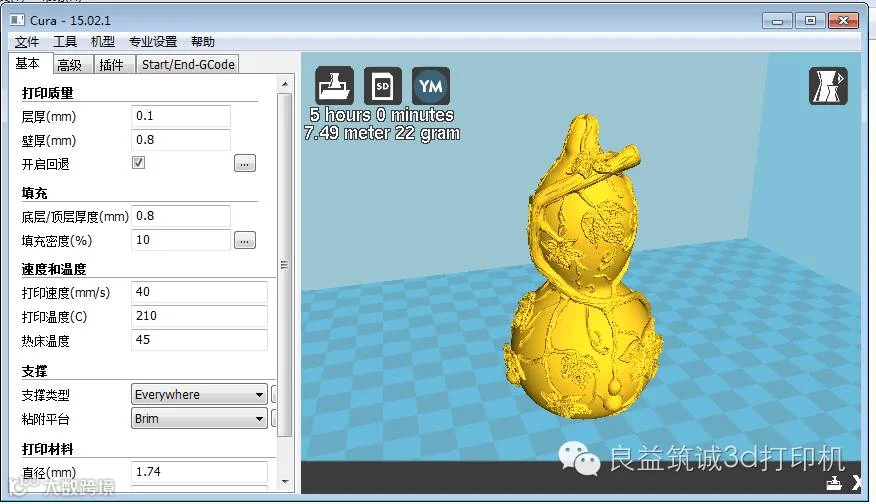The width and height of the screenshot is (876, 504).
Task: Click the 打印温度(C) input field
Action: (199, 316)
